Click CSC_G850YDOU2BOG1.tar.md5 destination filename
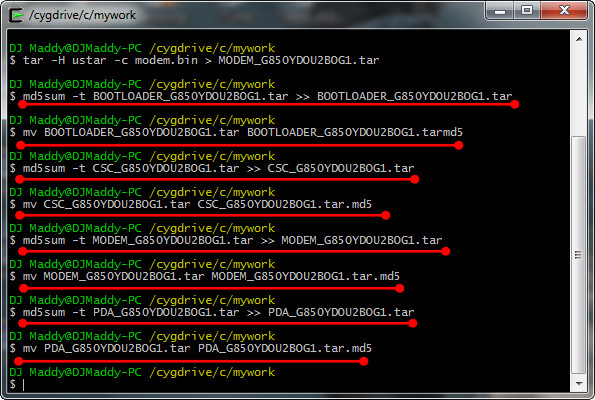Viewport: 595px width, 400px height. tap(285, 204)
